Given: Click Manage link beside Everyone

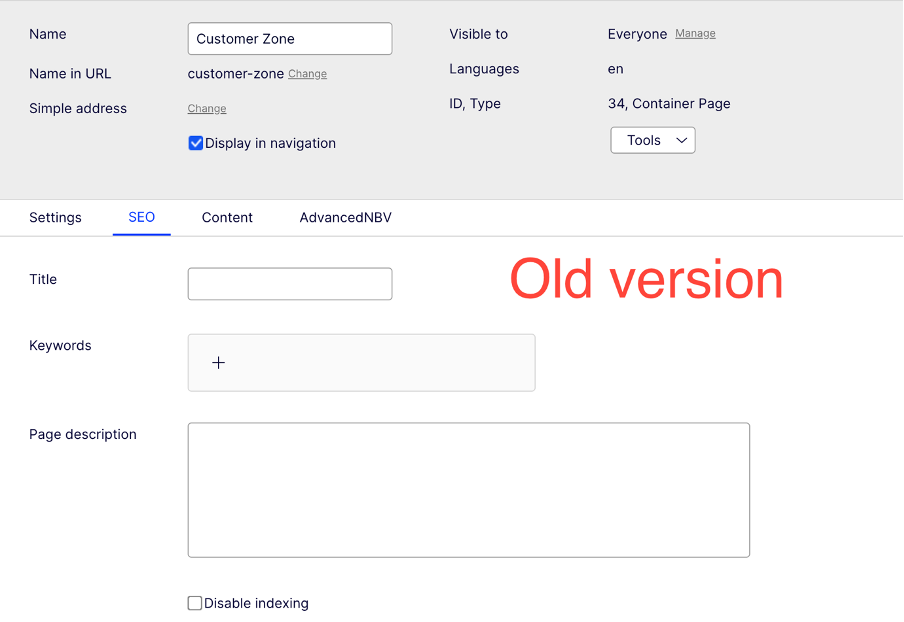Looking at the screenshot, I should pyautogui.click(x=695, y=34).
